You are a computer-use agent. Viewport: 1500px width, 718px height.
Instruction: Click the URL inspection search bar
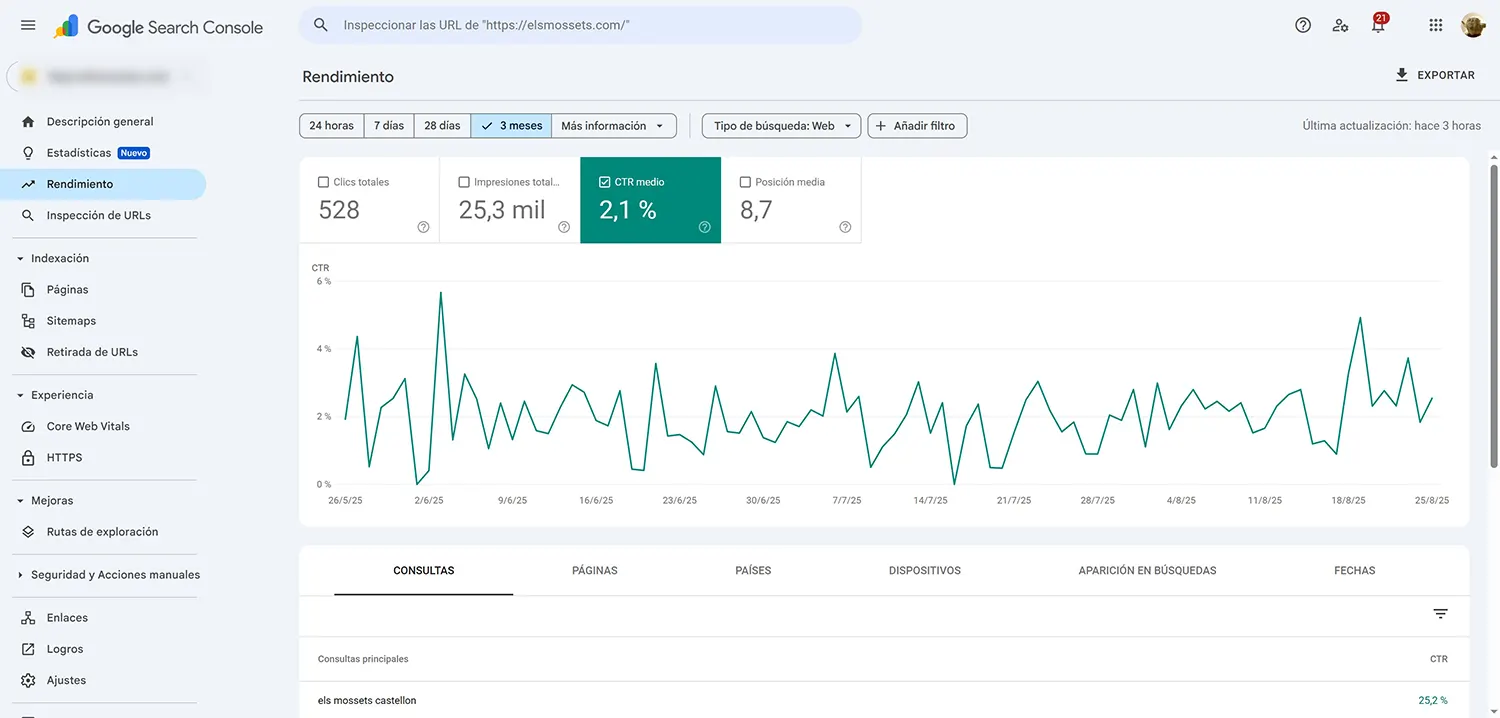(x=578, y=24)
